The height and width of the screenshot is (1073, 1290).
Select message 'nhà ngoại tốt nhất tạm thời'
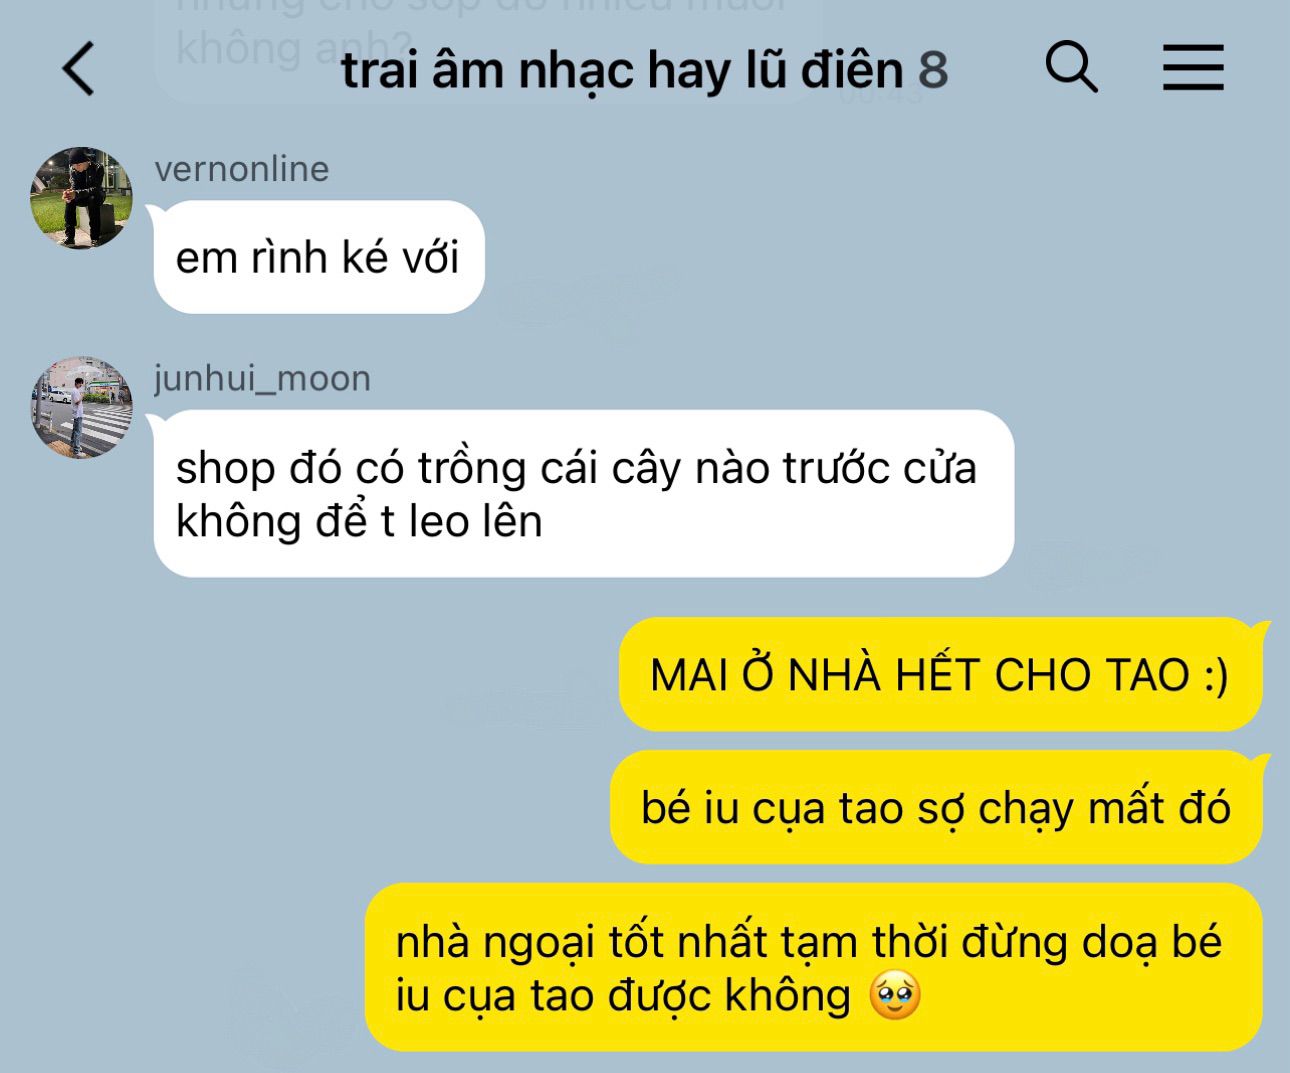coord(813,967)
